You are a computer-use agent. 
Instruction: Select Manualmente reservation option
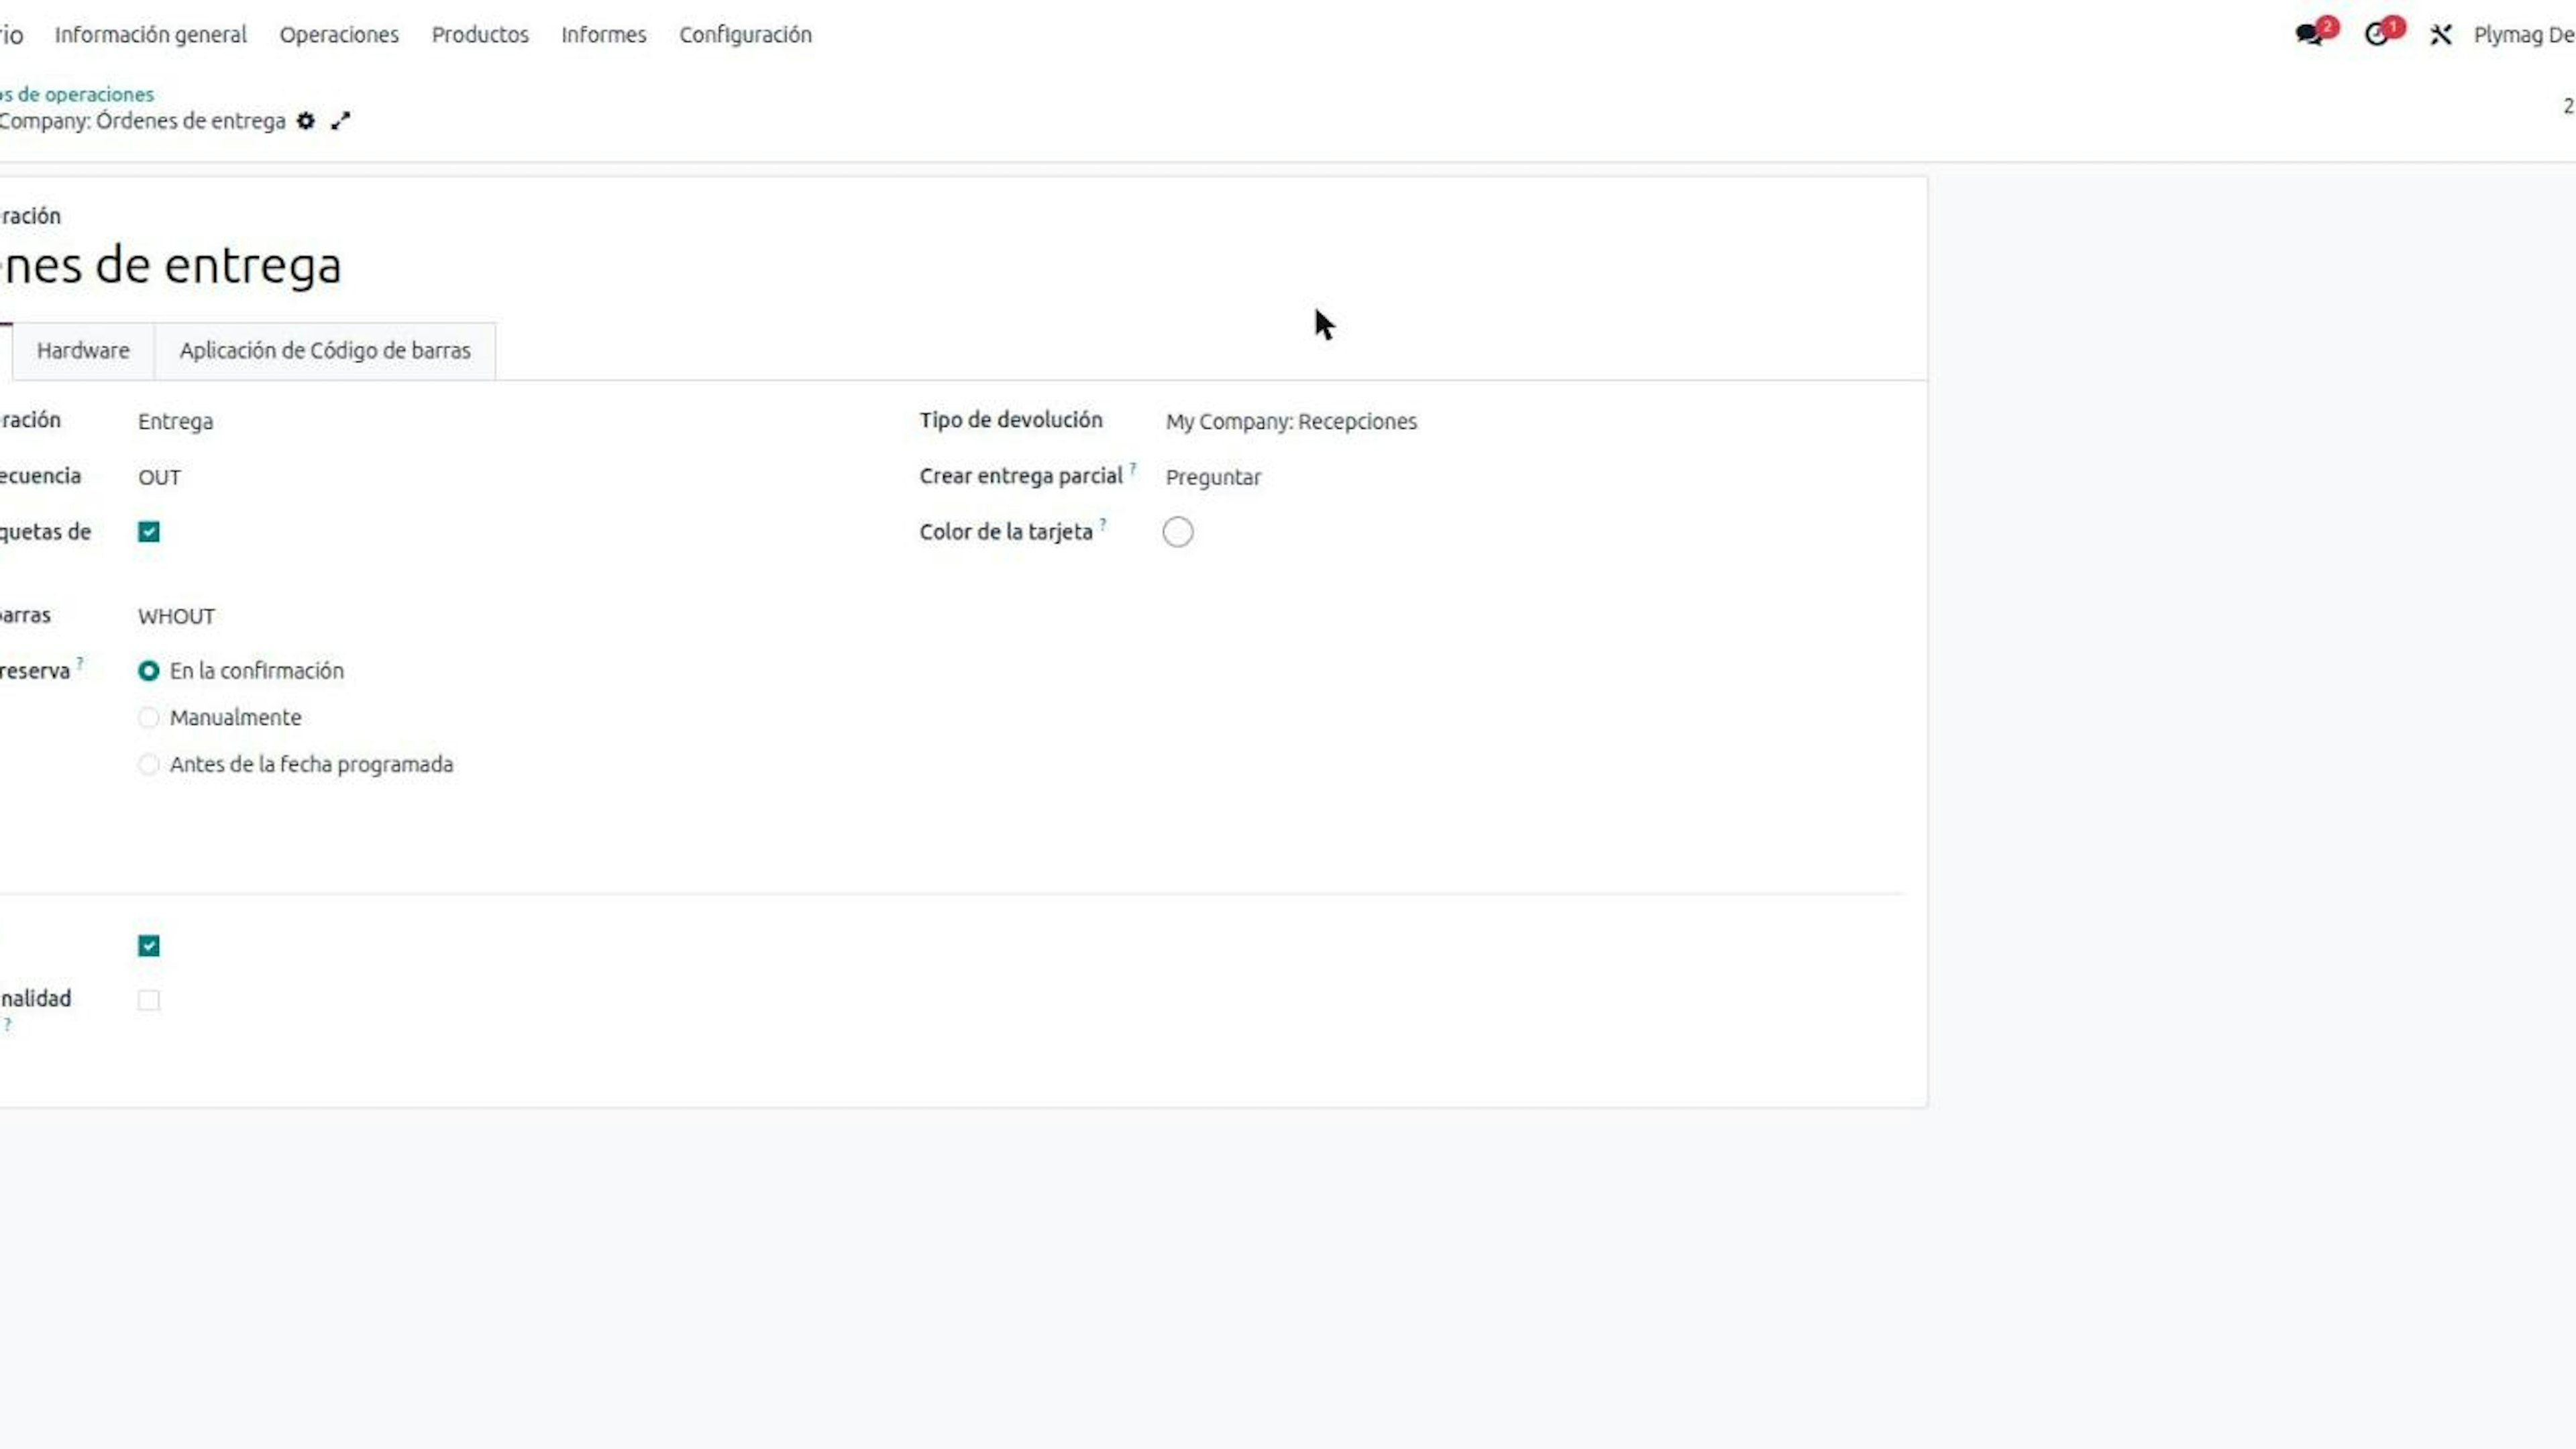click(149, 718)
